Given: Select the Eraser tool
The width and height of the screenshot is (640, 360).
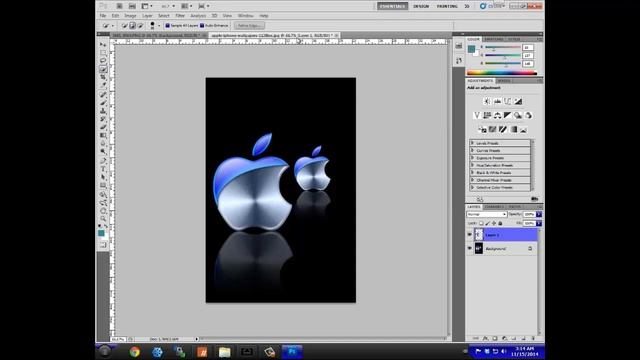Looking at the screenshot, I should (103, 127).
